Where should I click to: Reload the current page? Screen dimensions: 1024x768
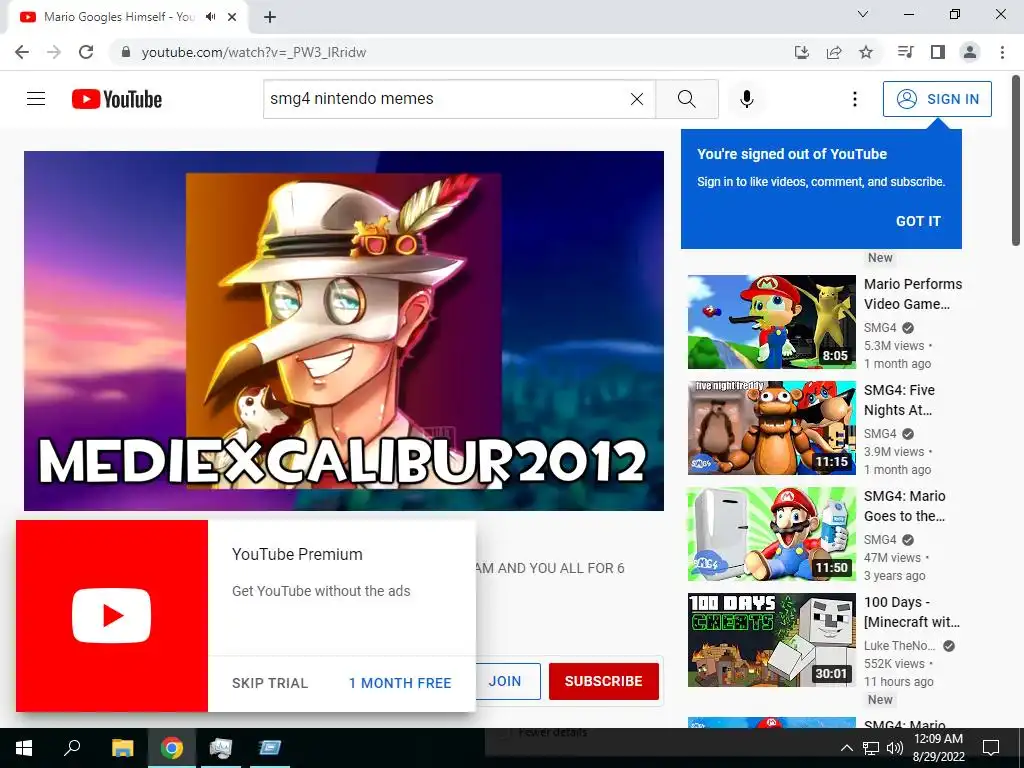coord(86,52)
